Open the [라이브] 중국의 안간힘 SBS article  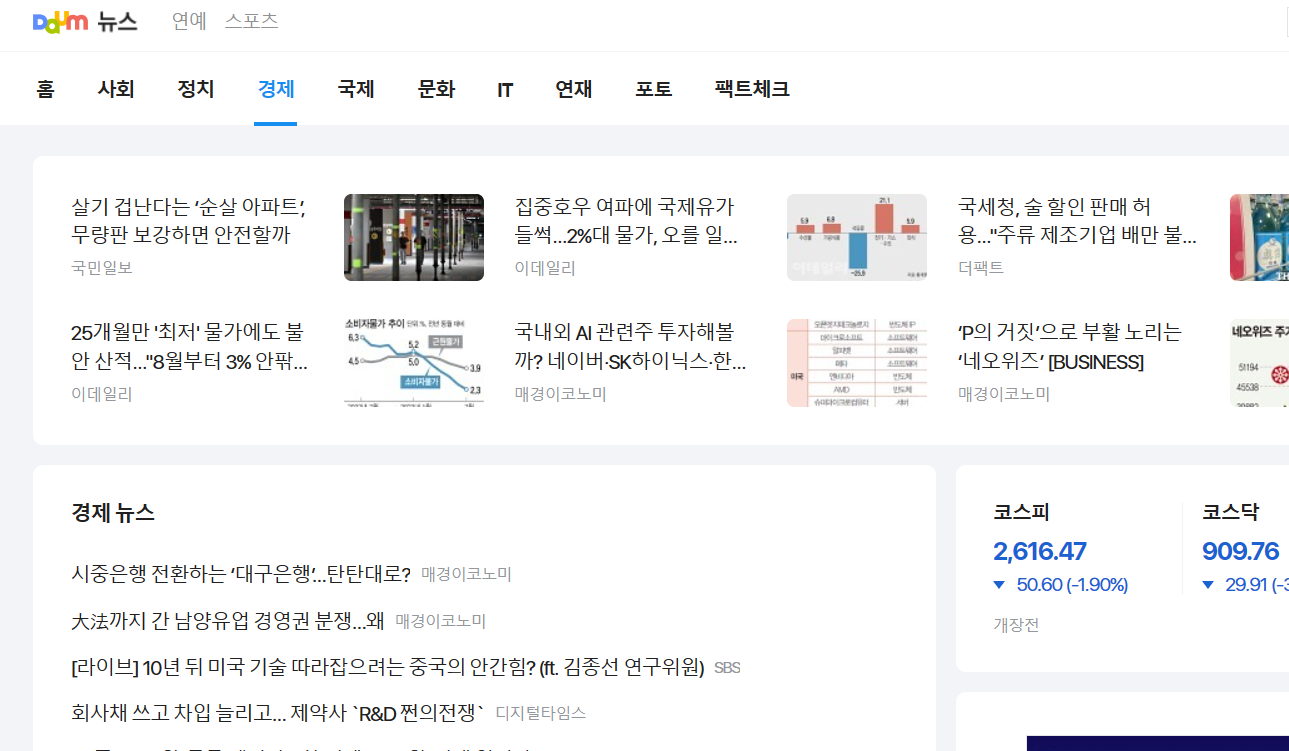pyautogui.click(x=388, y=667)
